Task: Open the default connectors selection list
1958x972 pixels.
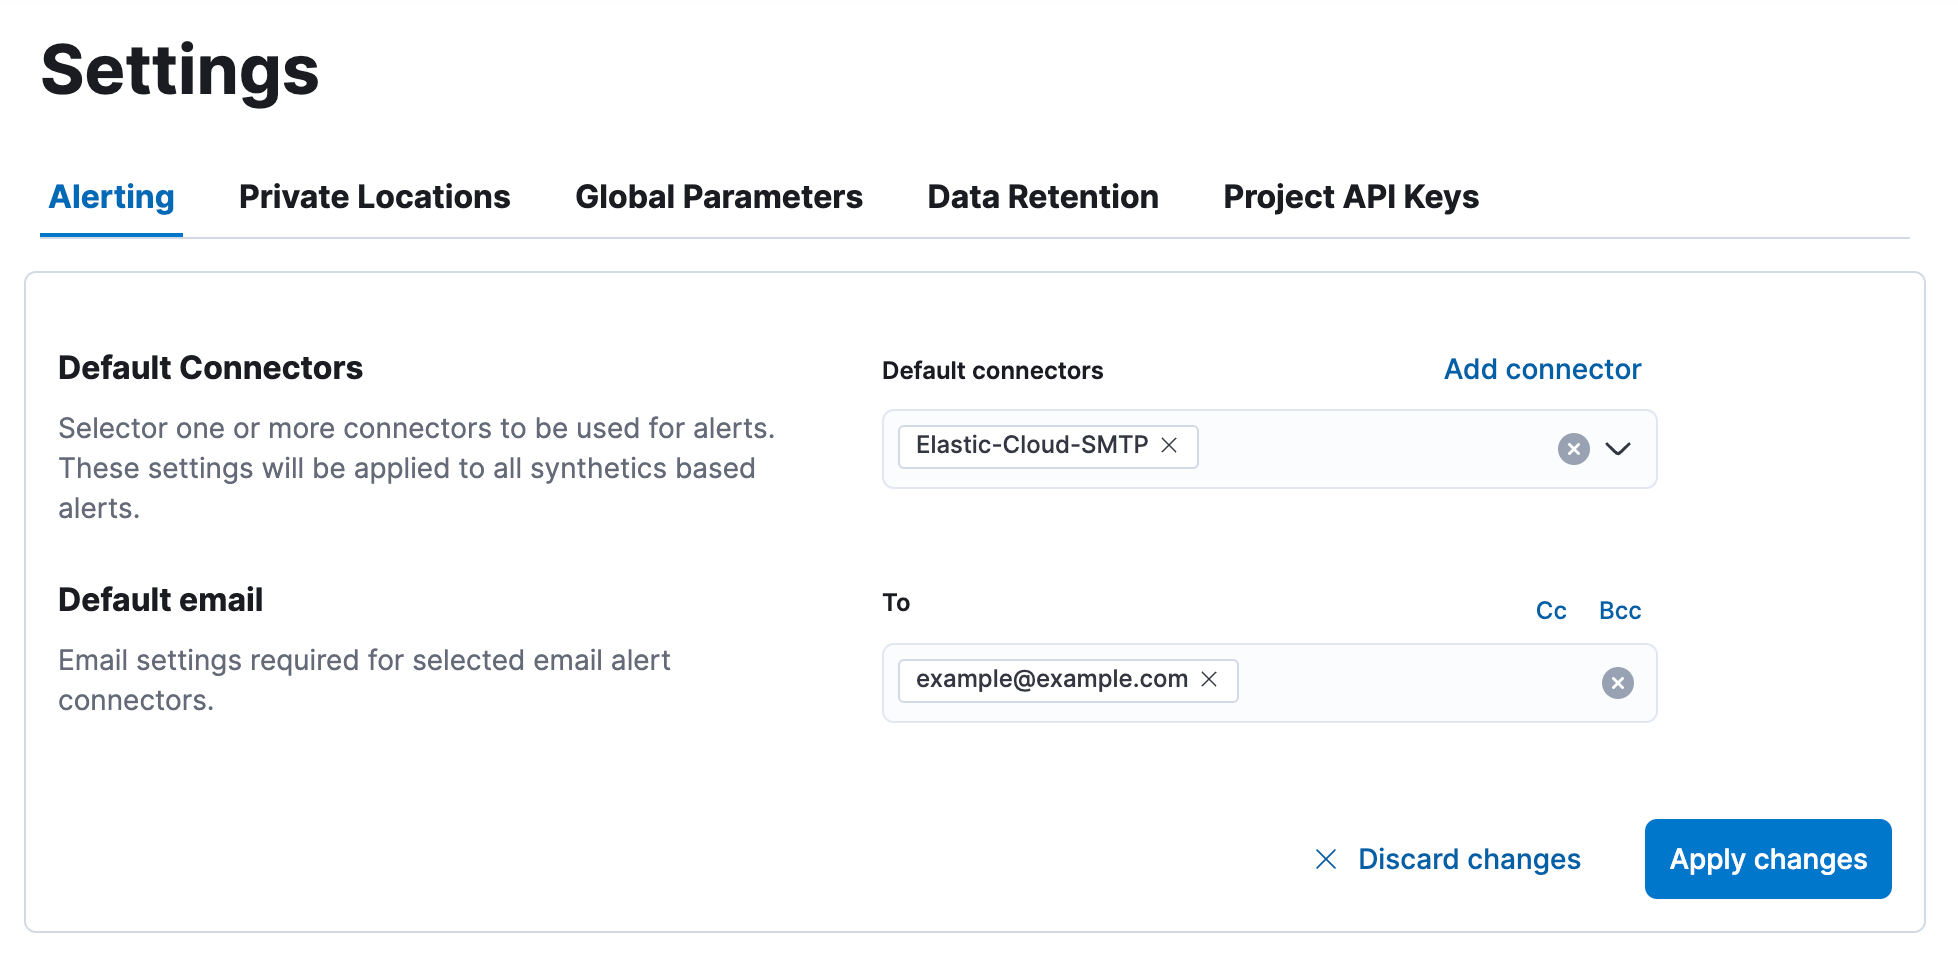Action: (x=1619, y=449)
